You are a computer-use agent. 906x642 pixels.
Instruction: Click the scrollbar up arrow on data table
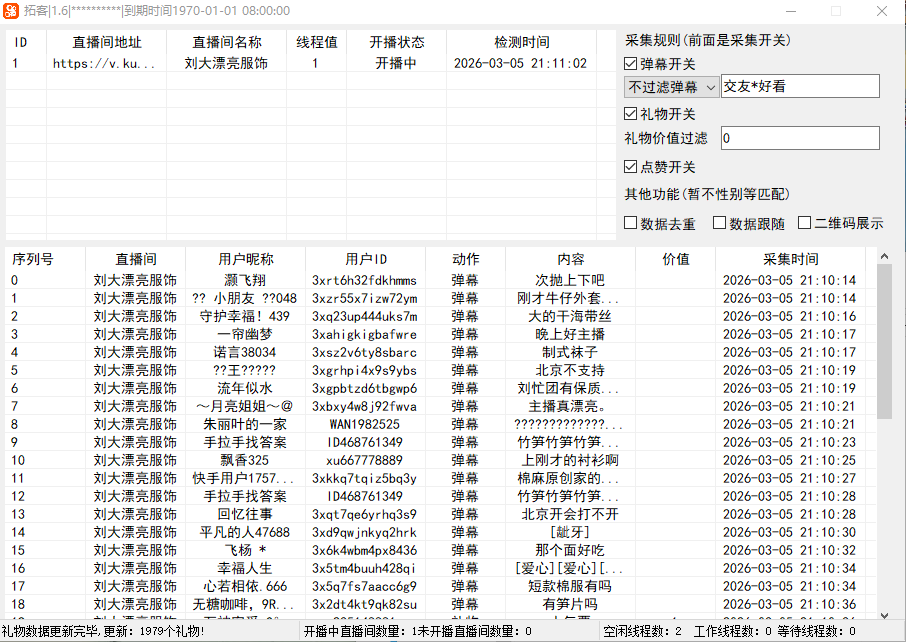coord(884,255)
